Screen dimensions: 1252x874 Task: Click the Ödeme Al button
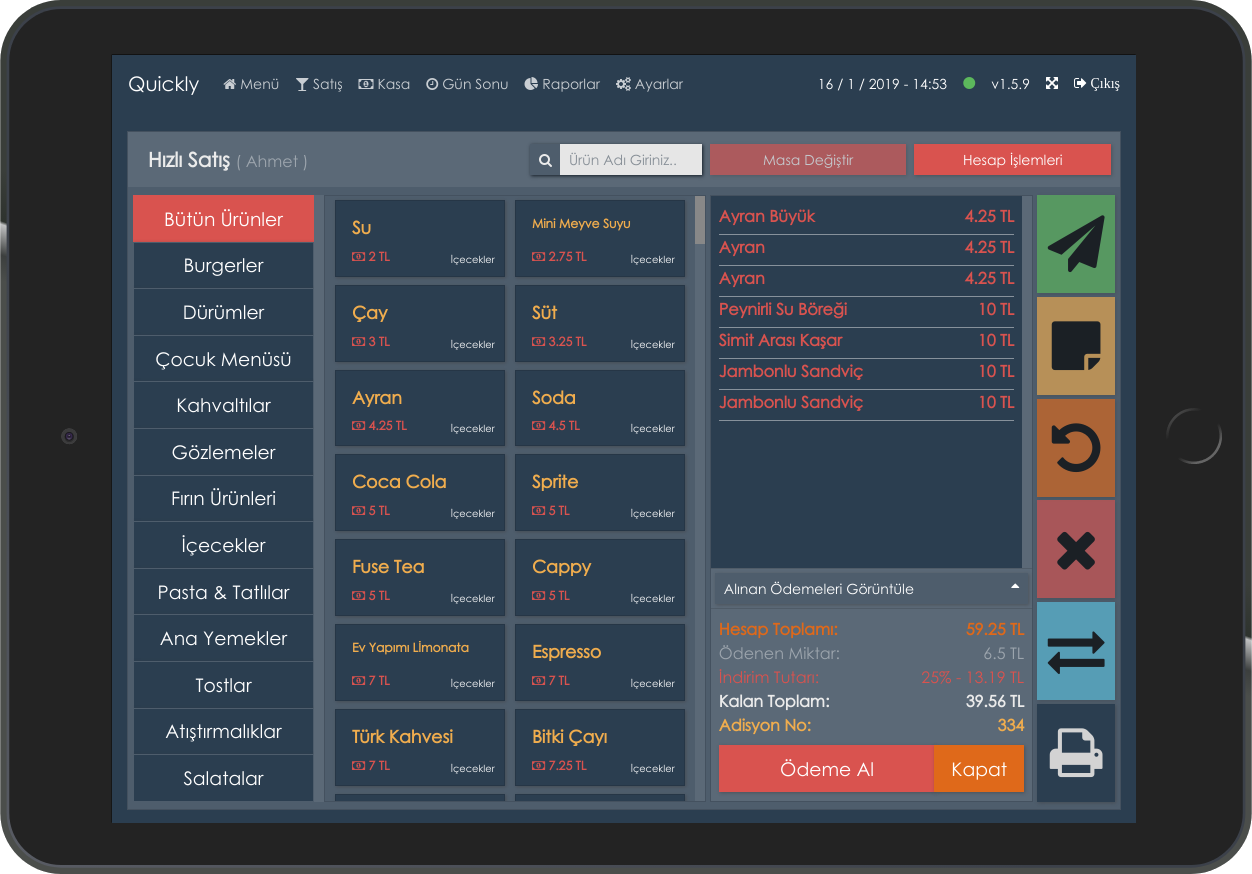point(824,769)
